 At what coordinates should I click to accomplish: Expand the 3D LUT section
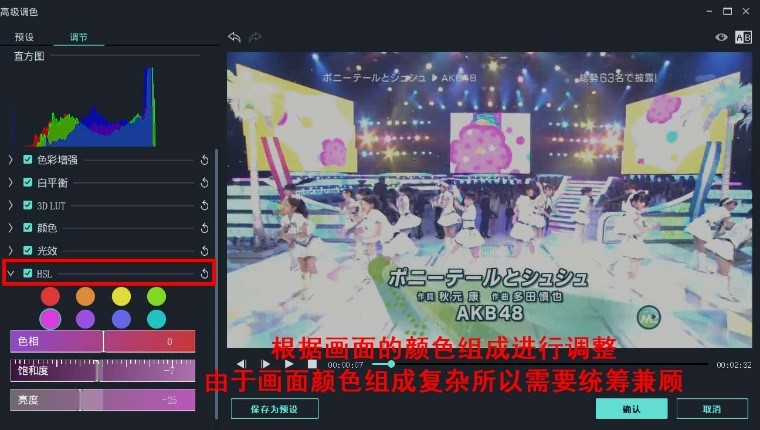(11, 205)
